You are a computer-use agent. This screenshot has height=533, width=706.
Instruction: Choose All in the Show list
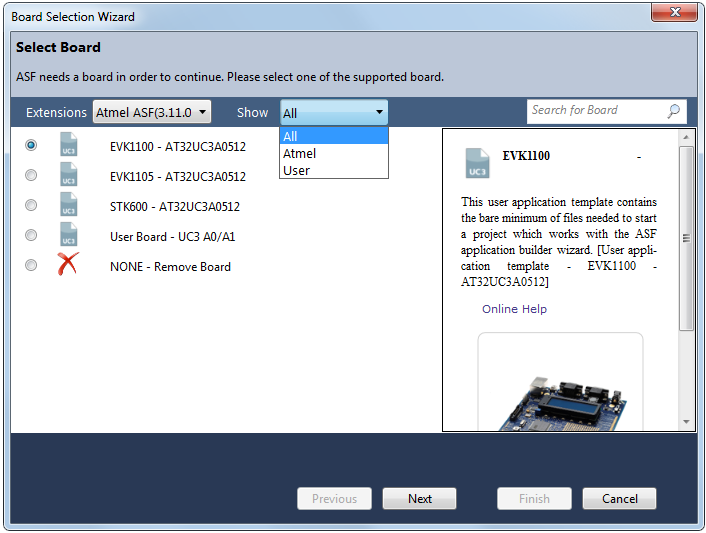334,136
